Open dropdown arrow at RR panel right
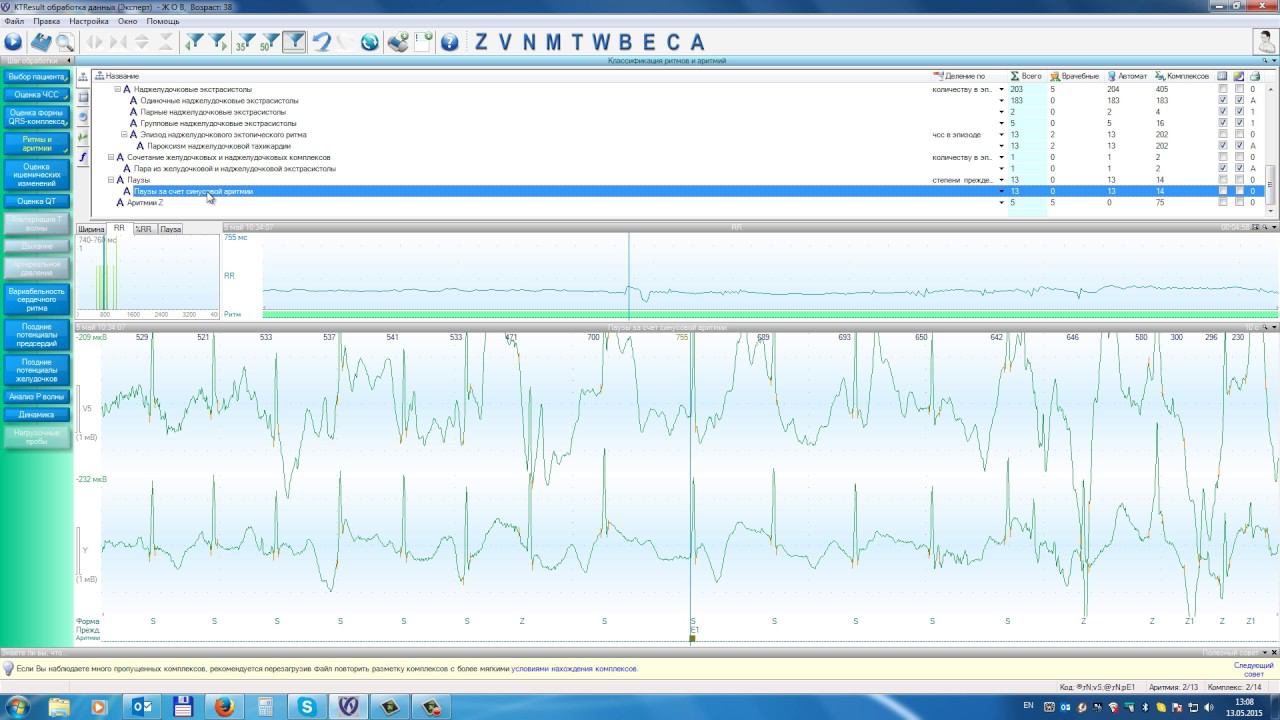This screenshot has width=1280, height=720. [x=1273, y=227]
